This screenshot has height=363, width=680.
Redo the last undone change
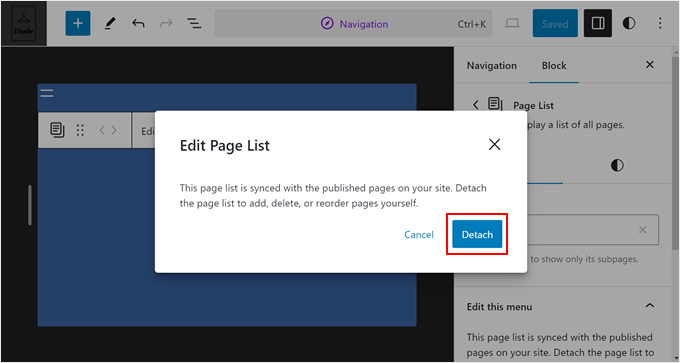(x=166, y=23)
